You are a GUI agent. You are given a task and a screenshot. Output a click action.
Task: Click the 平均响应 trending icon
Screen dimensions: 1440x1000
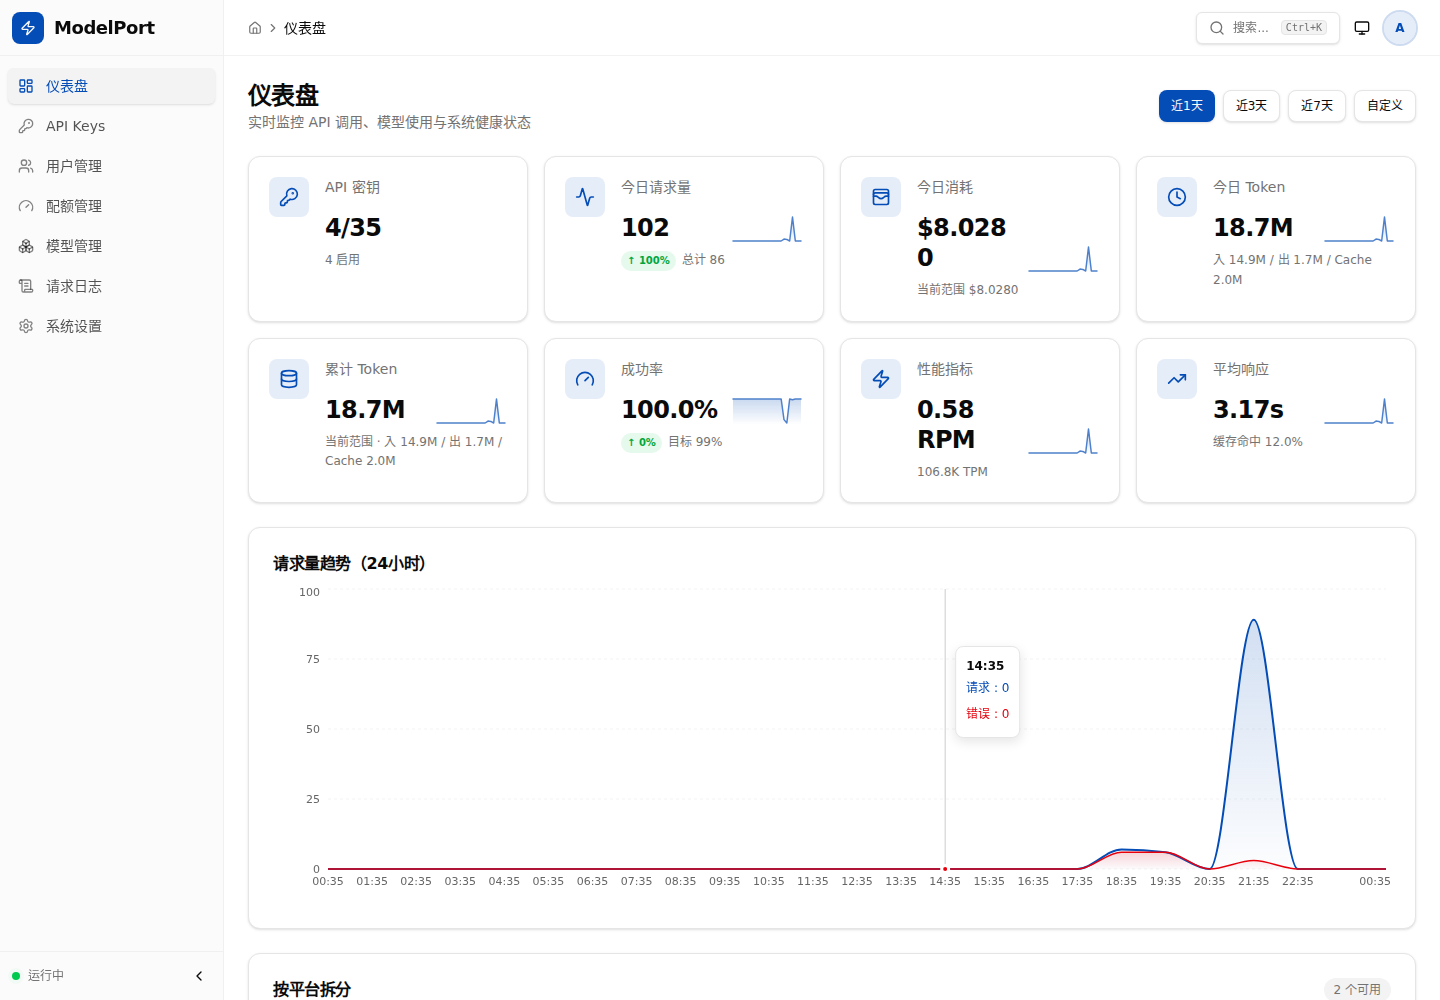(1177, 379)
